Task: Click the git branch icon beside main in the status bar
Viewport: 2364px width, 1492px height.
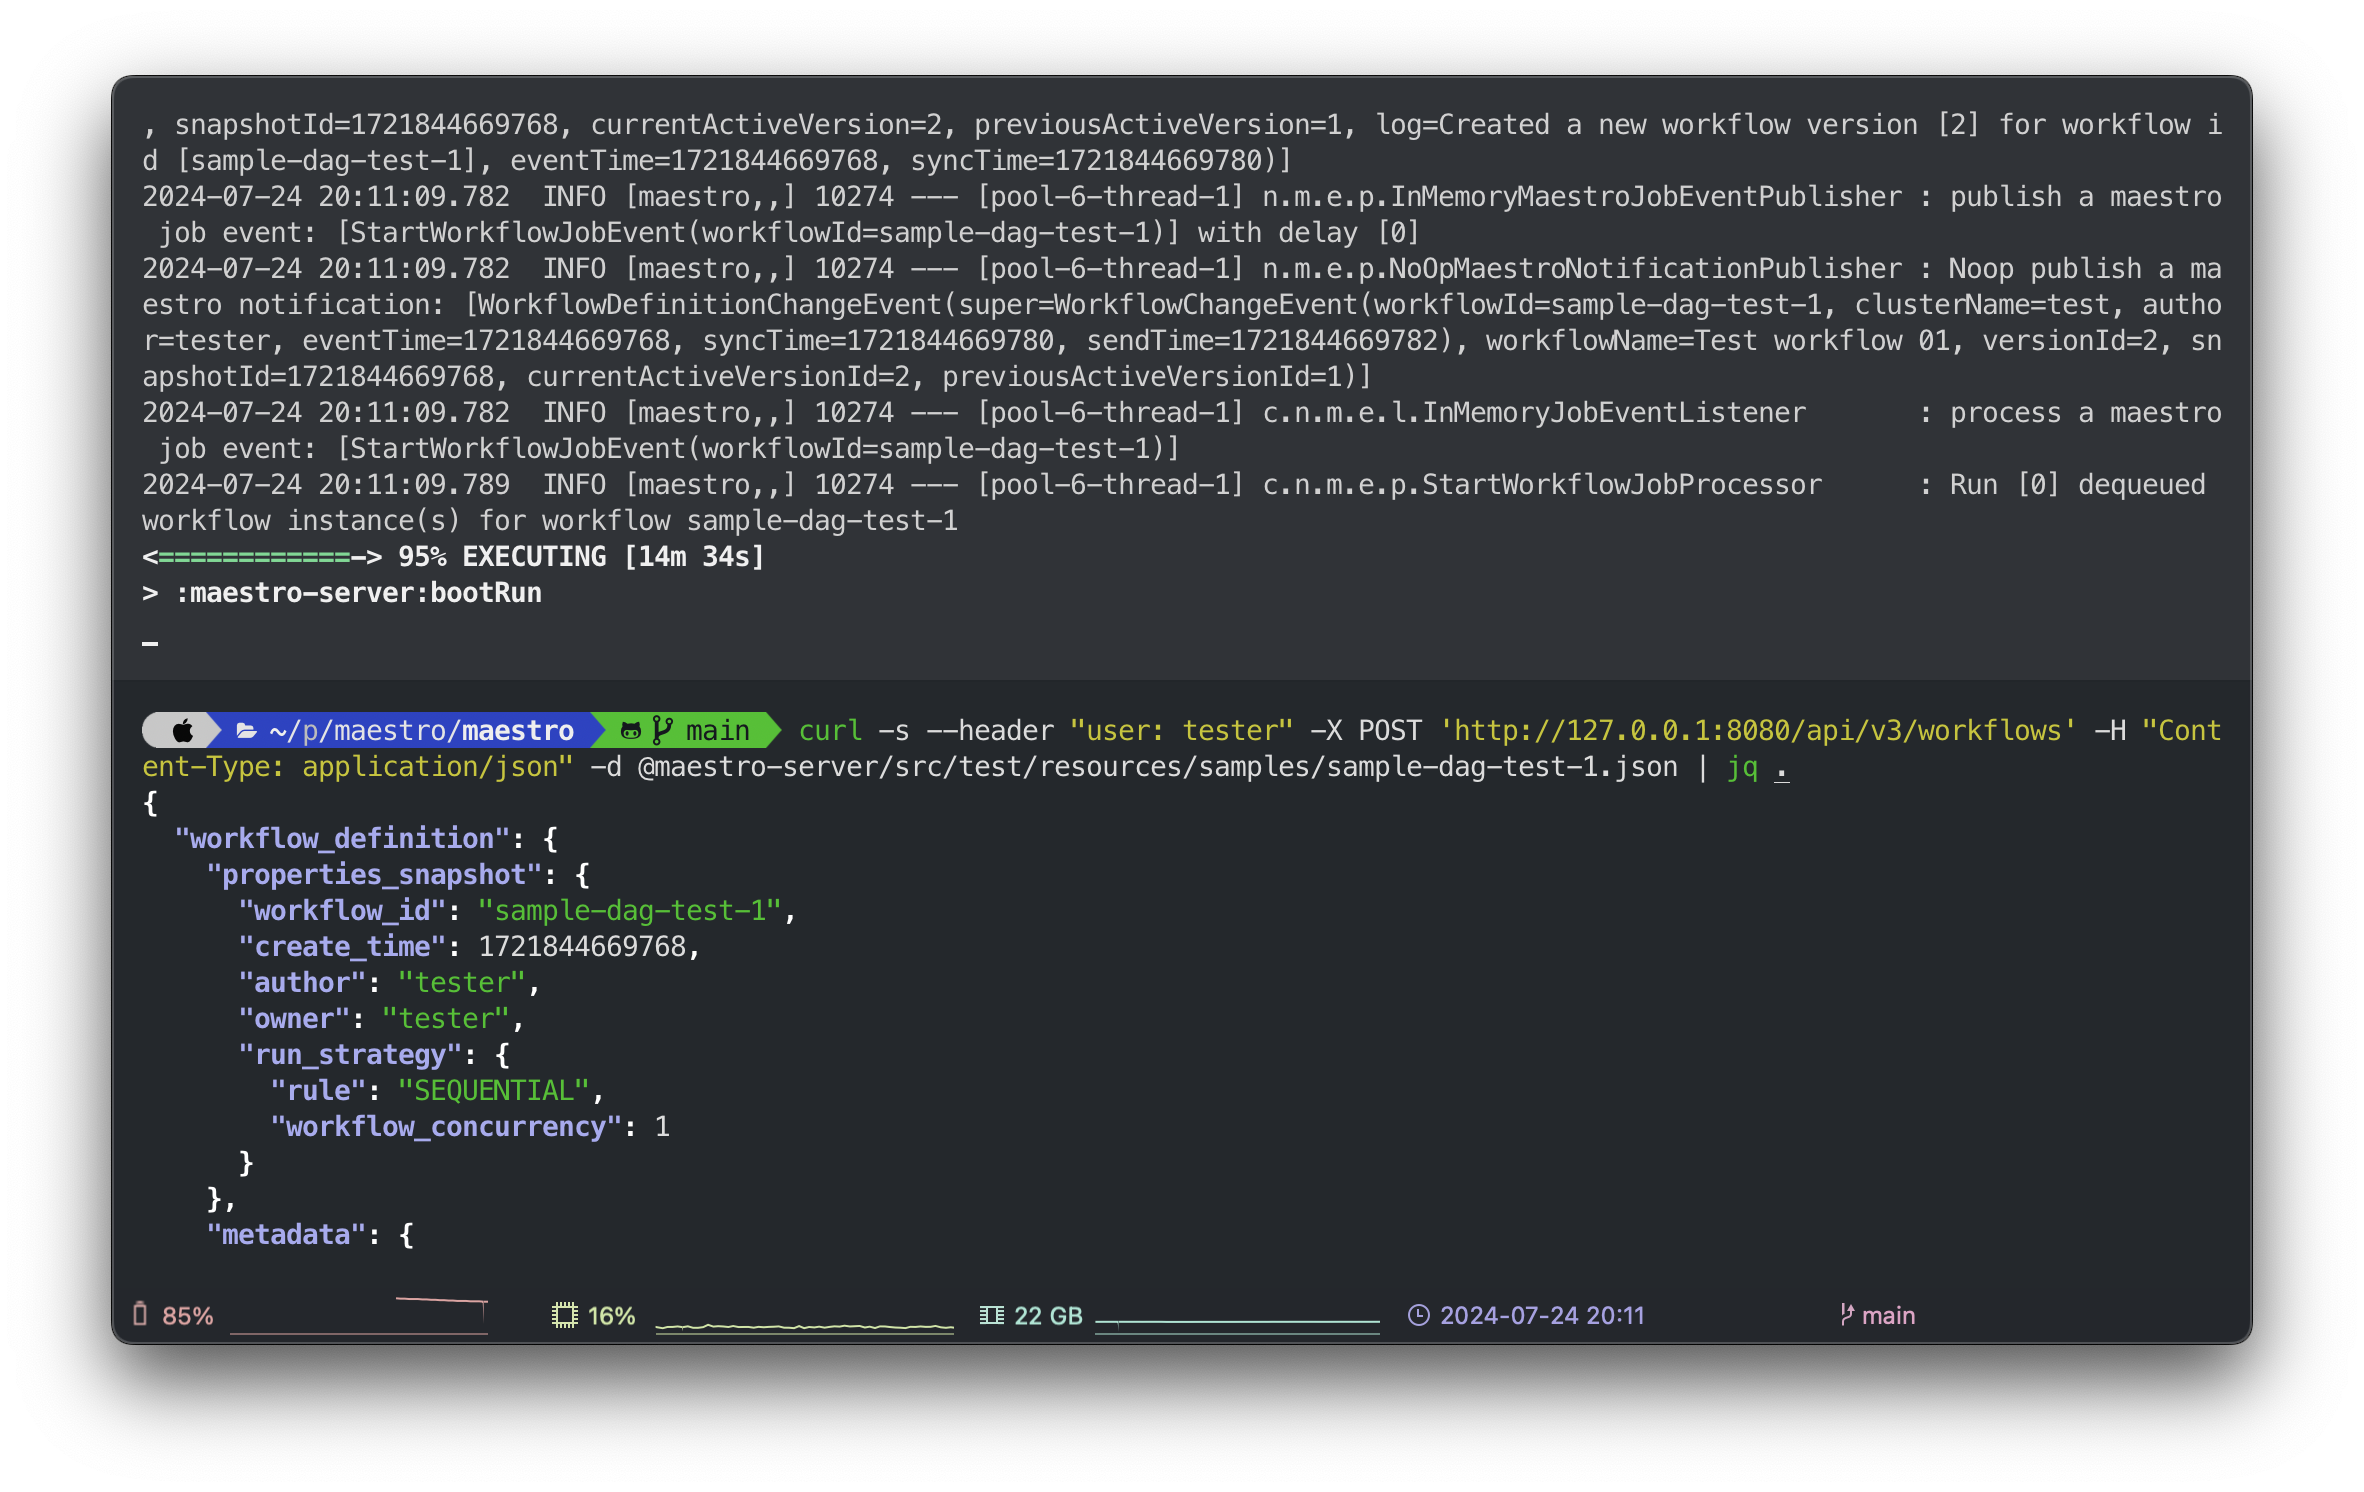Action: (x=1846, y=1315)
